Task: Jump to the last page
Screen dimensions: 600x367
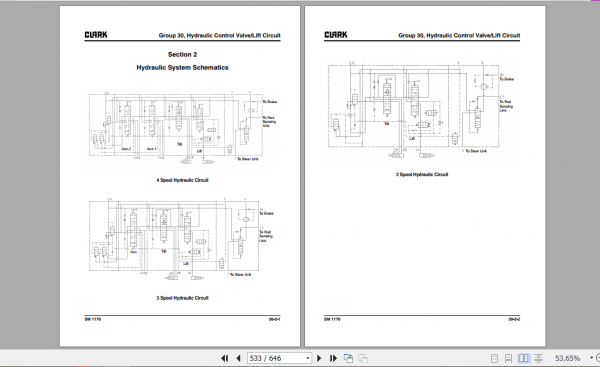Action: click(333, 358)
